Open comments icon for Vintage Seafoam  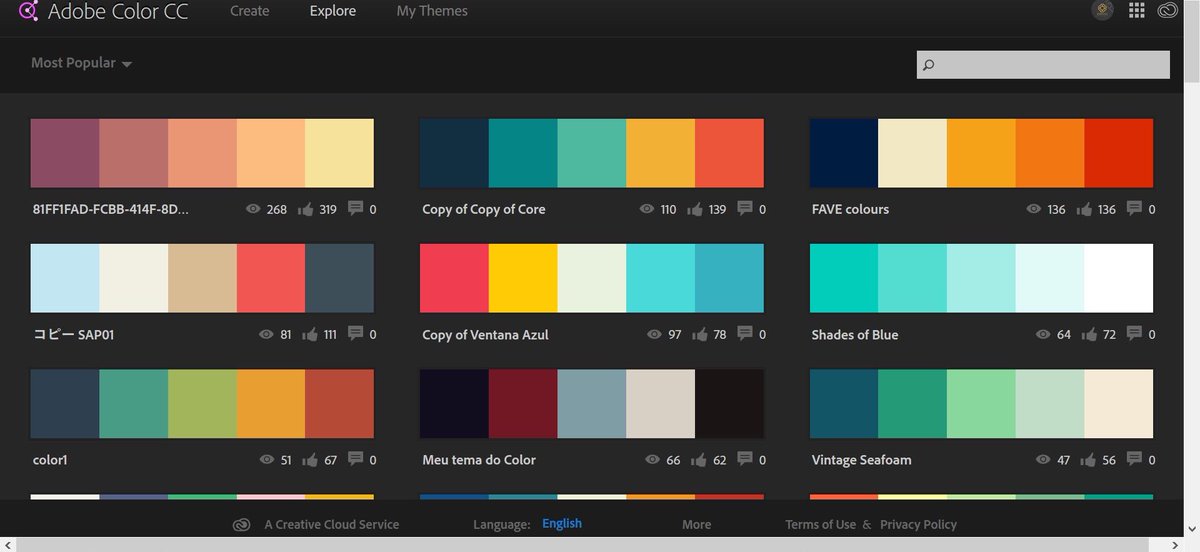[1135, 458]
